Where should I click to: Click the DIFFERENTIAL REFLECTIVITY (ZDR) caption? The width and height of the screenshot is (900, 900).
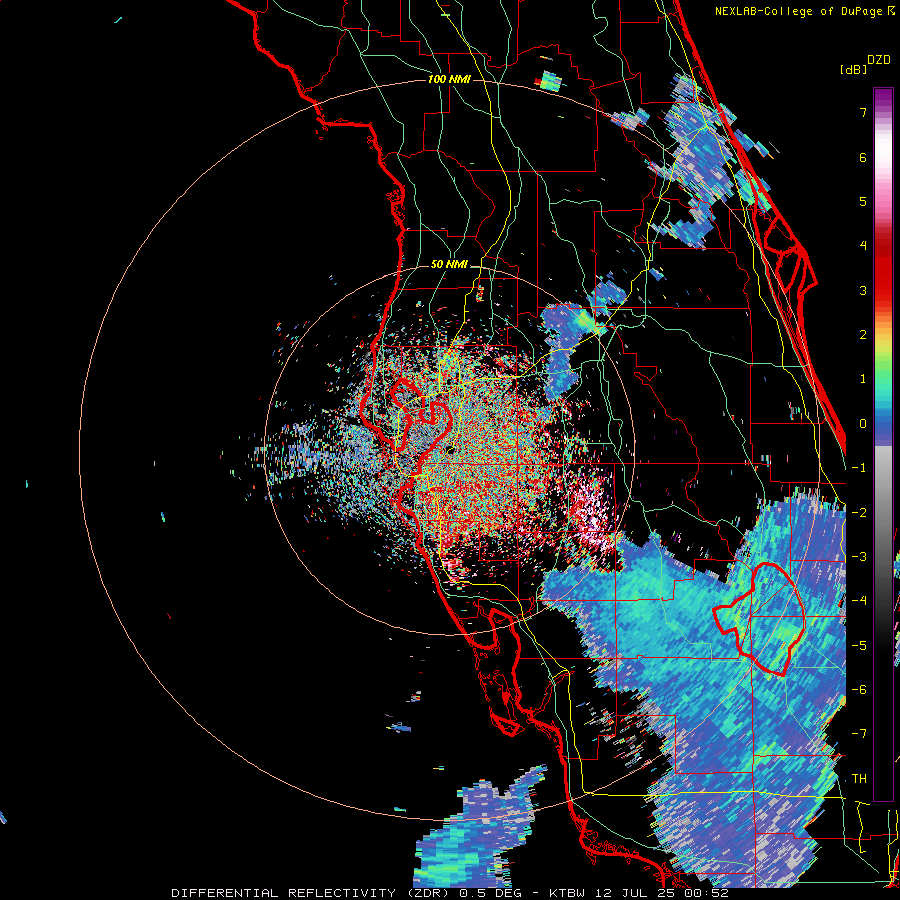point(311,893)
